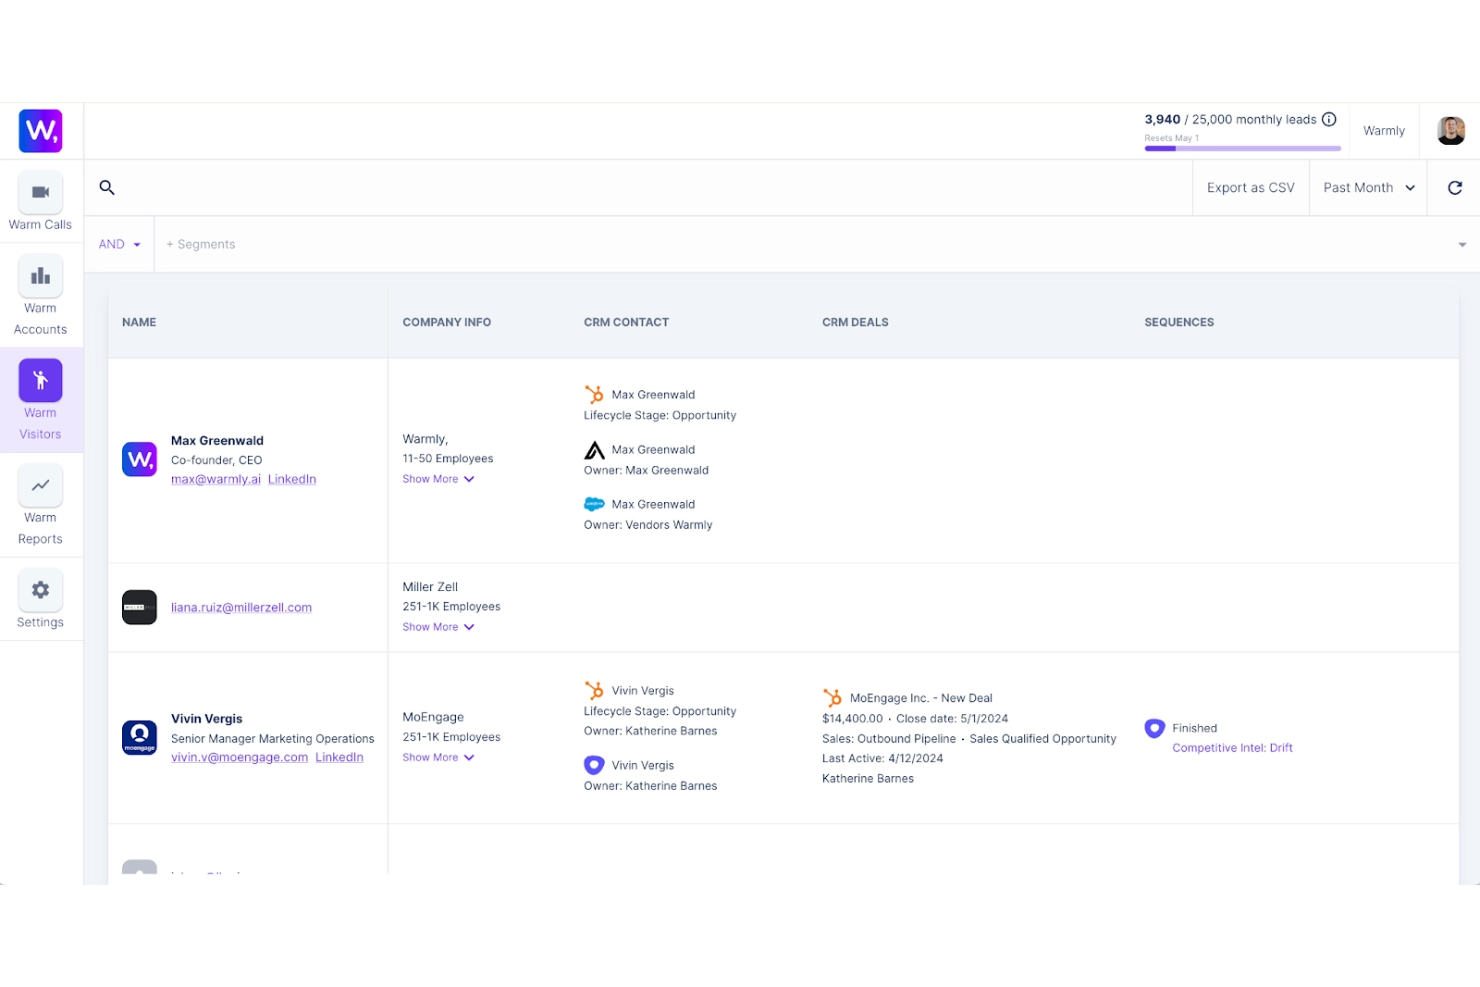
Task: Click Outreach icon beside Vivin Vergis contact
Action: (x=594, y=765)
